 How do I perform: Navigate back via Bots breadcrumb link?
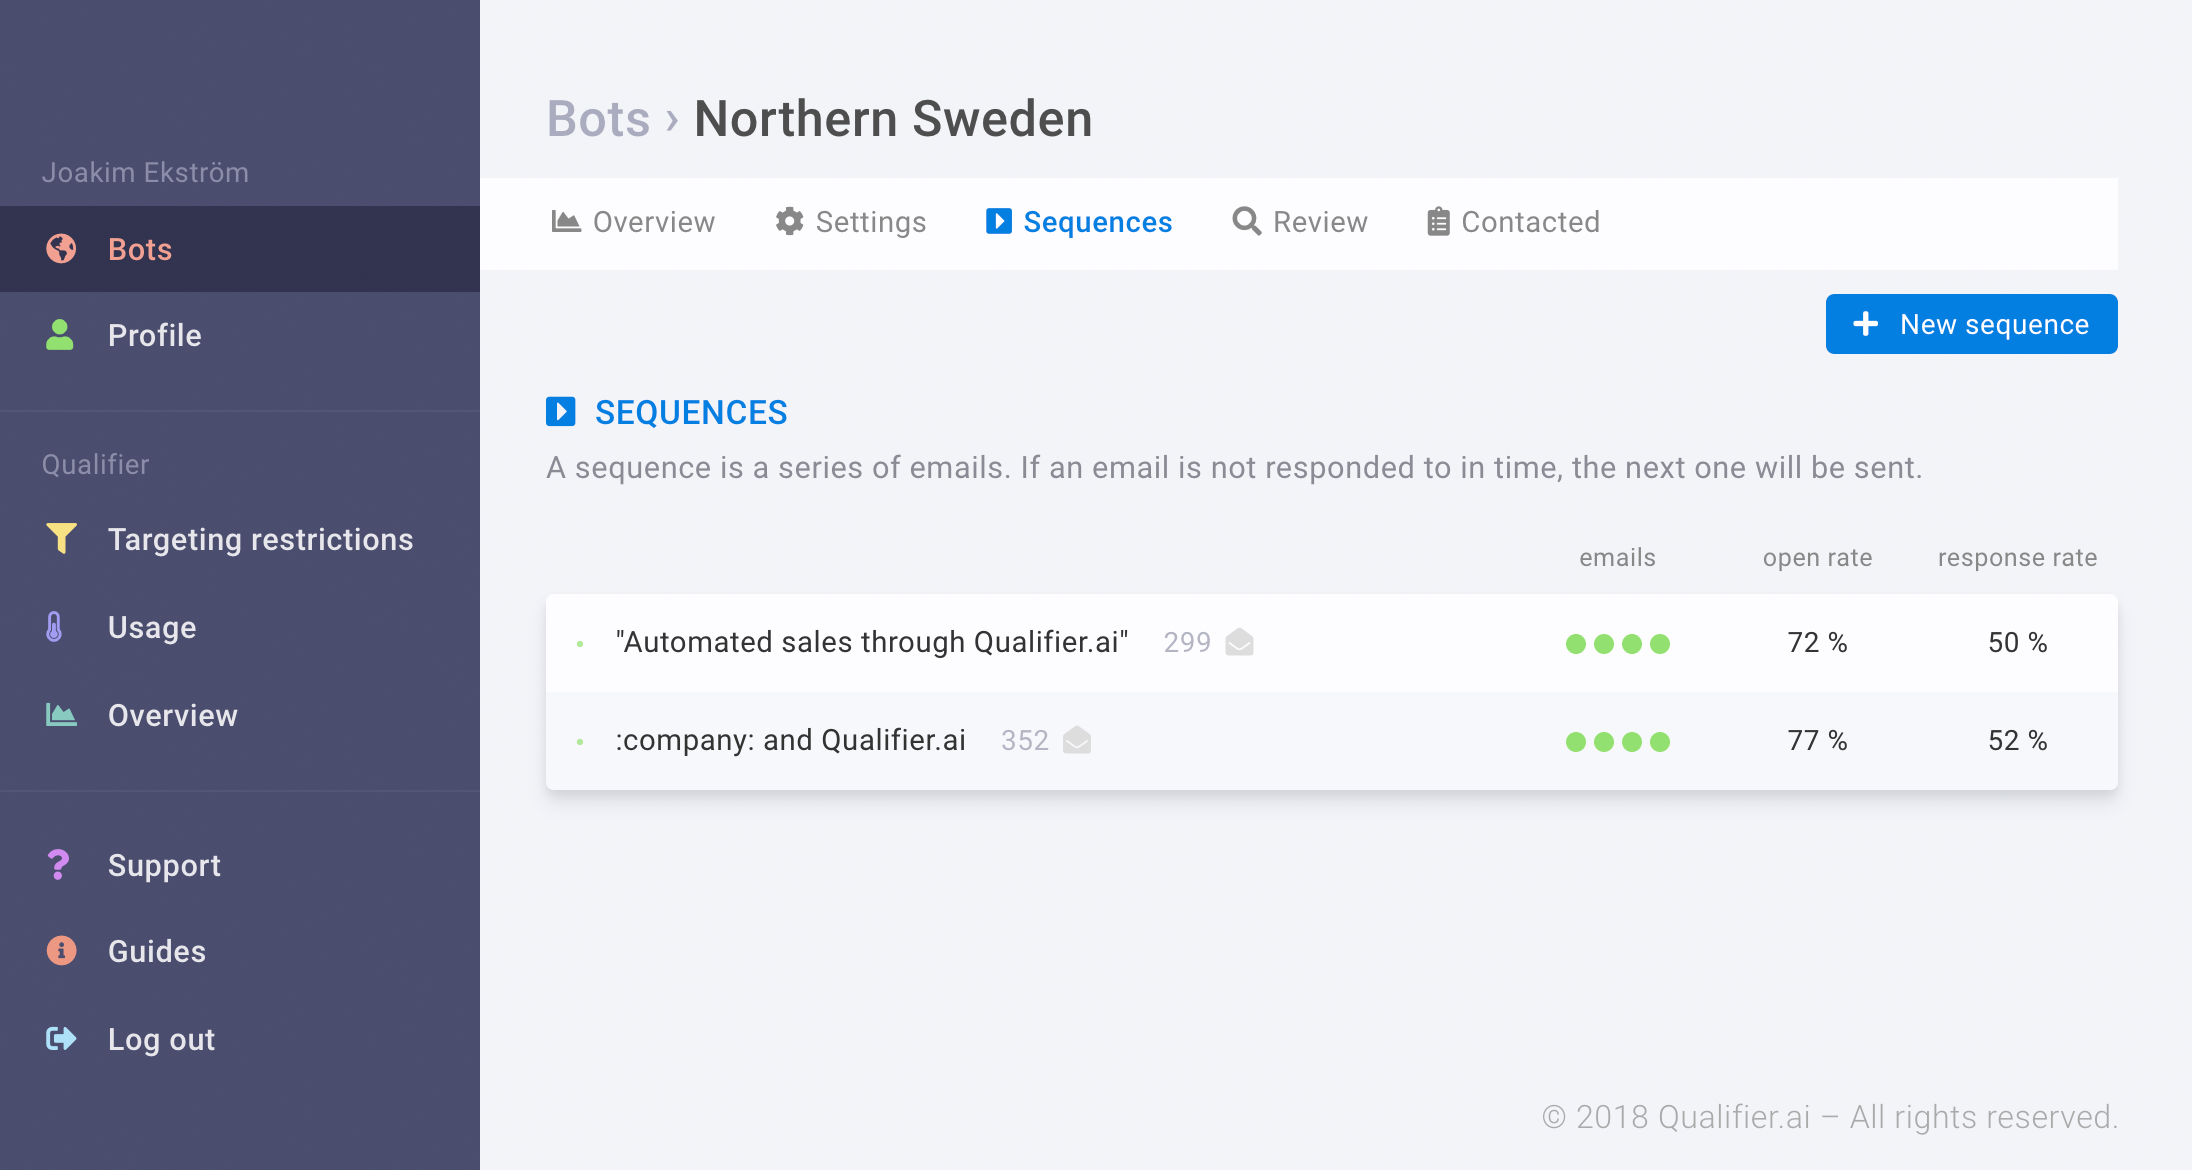coord(598,119)
